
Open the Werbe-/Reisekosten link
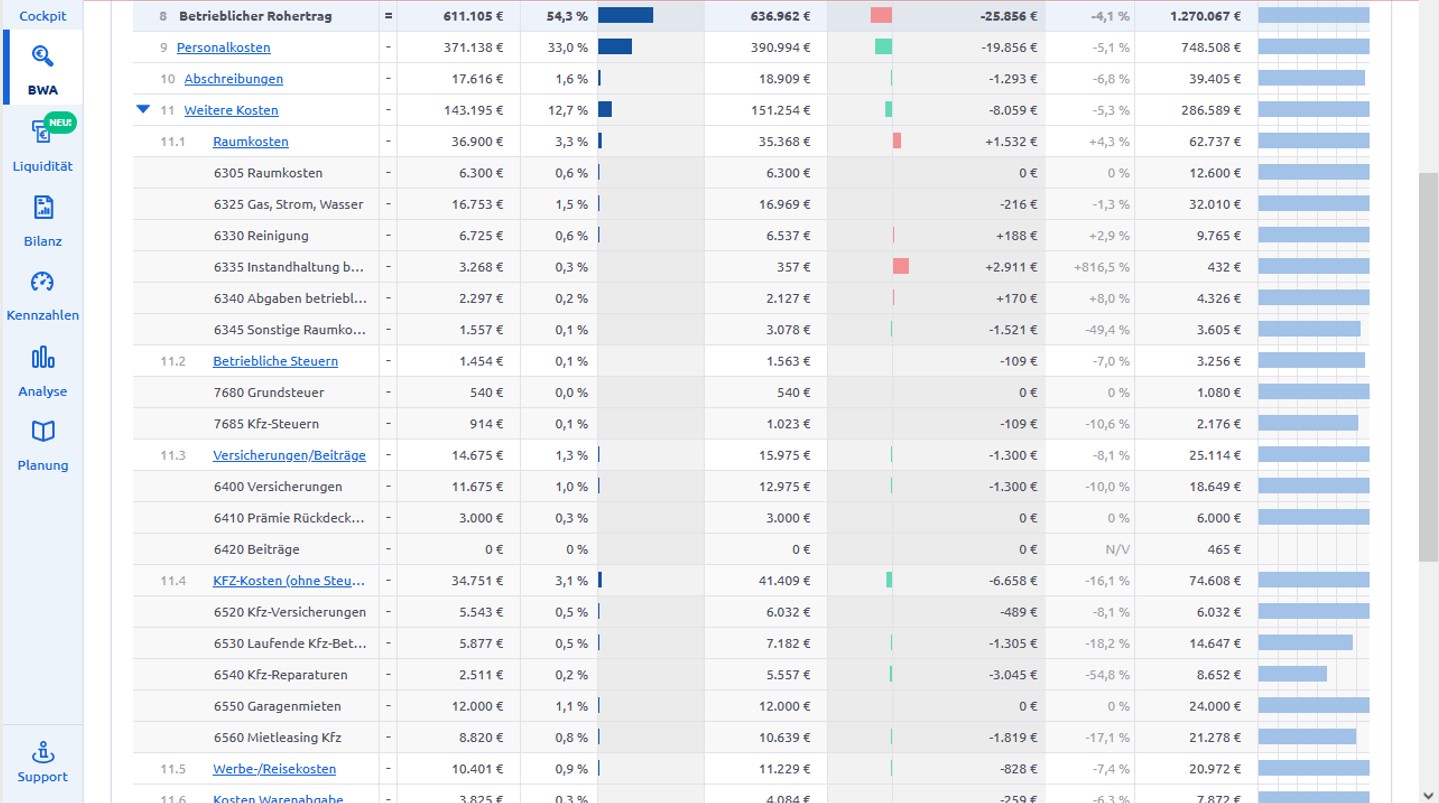274,769
